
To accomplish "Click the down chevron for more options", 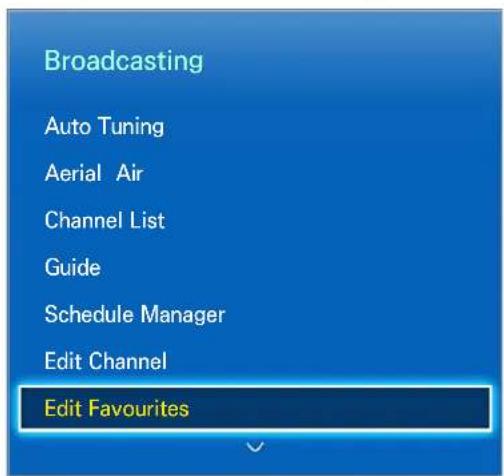I will point(255,447).
